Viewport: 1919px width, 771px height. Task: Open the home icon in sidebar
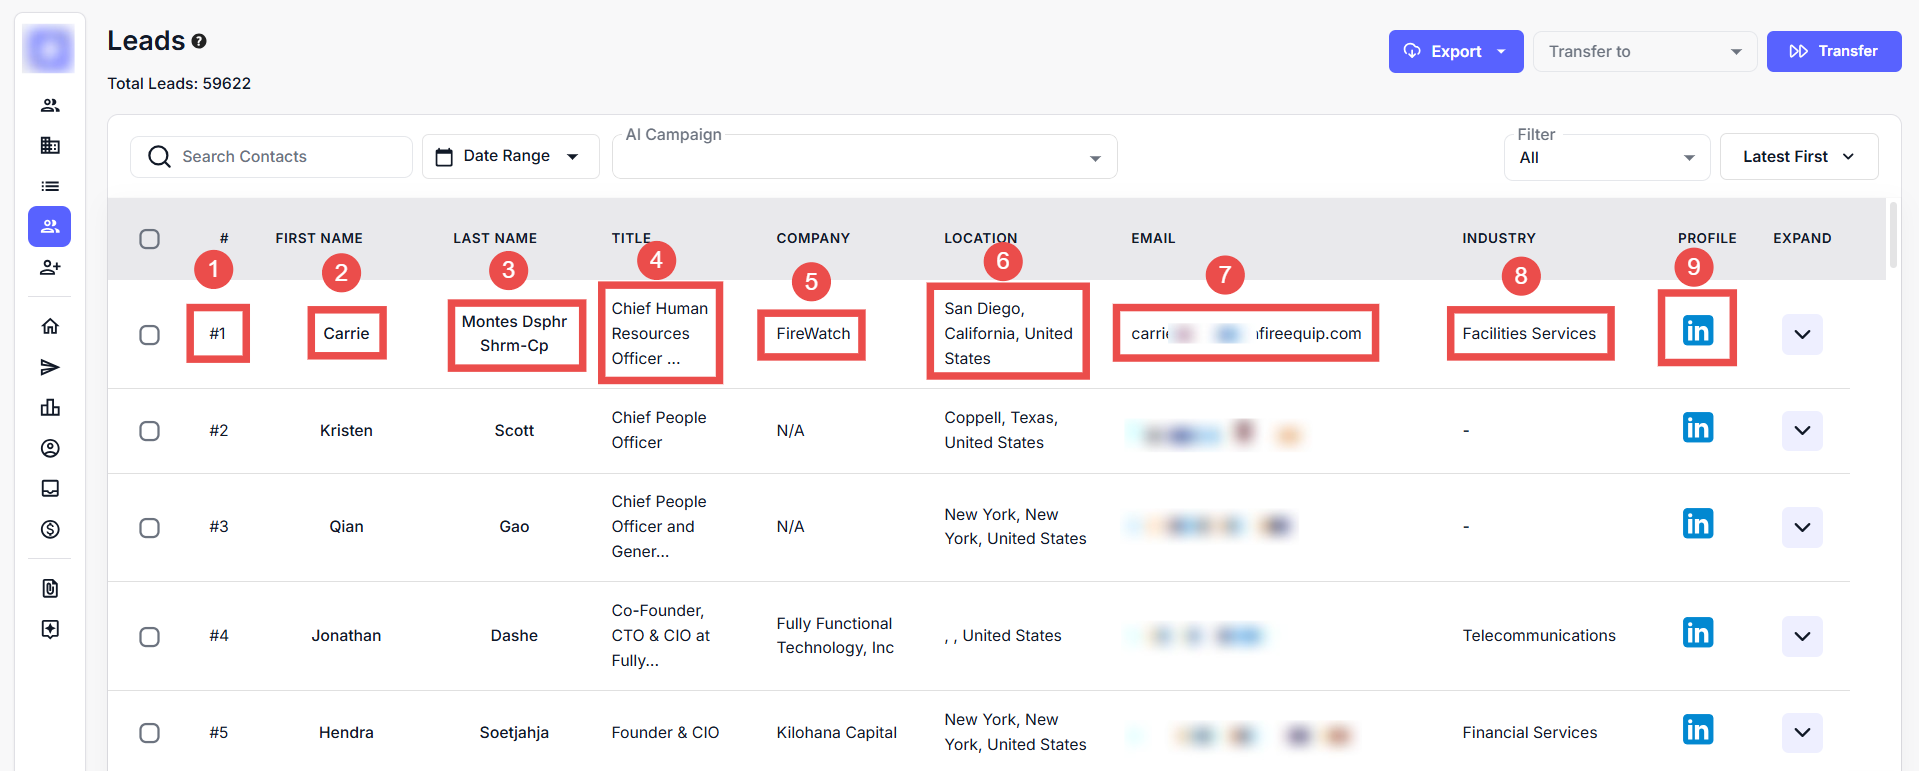[50, 326]
